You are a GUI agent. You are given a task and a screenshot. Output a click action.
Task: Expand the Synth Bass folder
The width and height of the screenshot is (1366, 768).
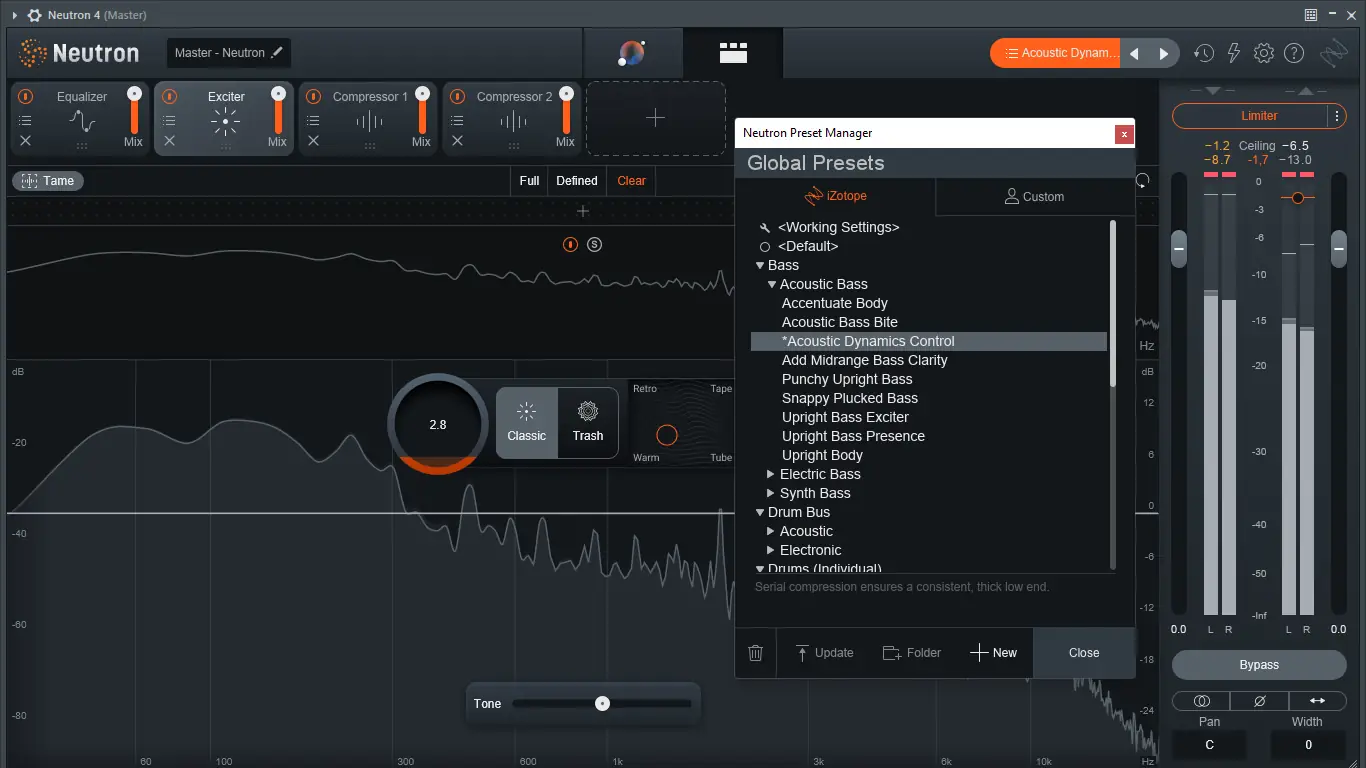[771, 493]
